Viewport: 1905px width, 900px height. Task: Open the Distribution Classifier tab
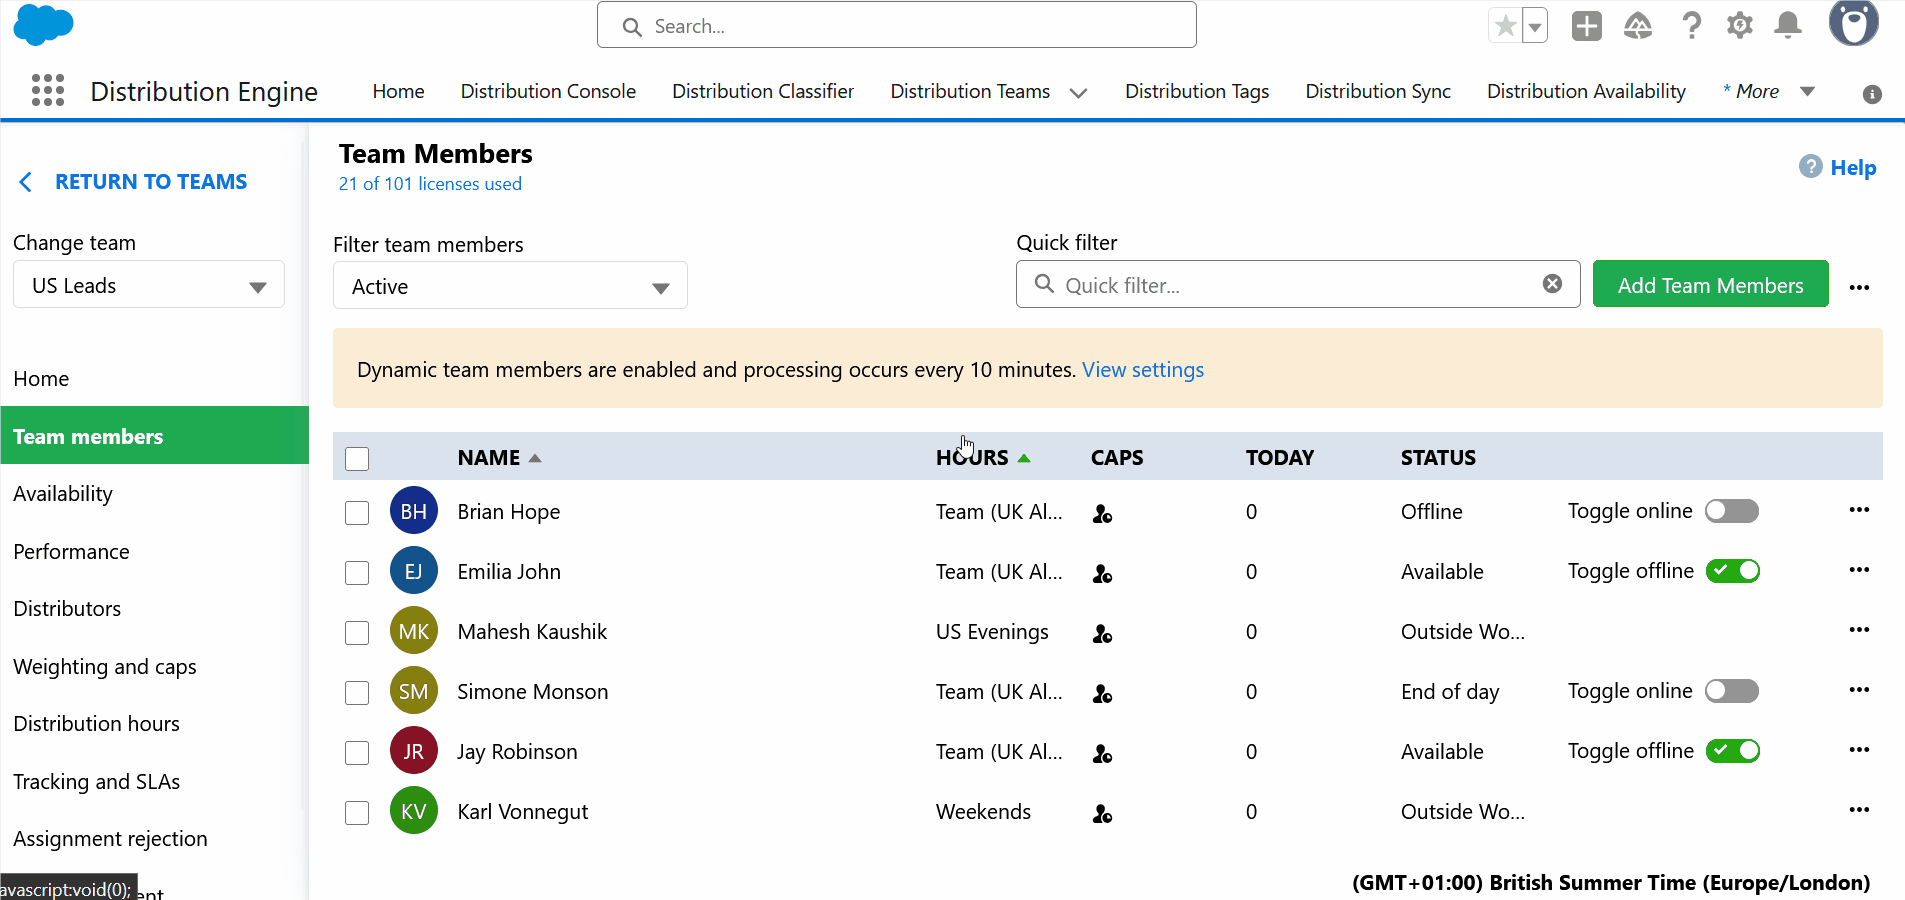pos(763,91)
